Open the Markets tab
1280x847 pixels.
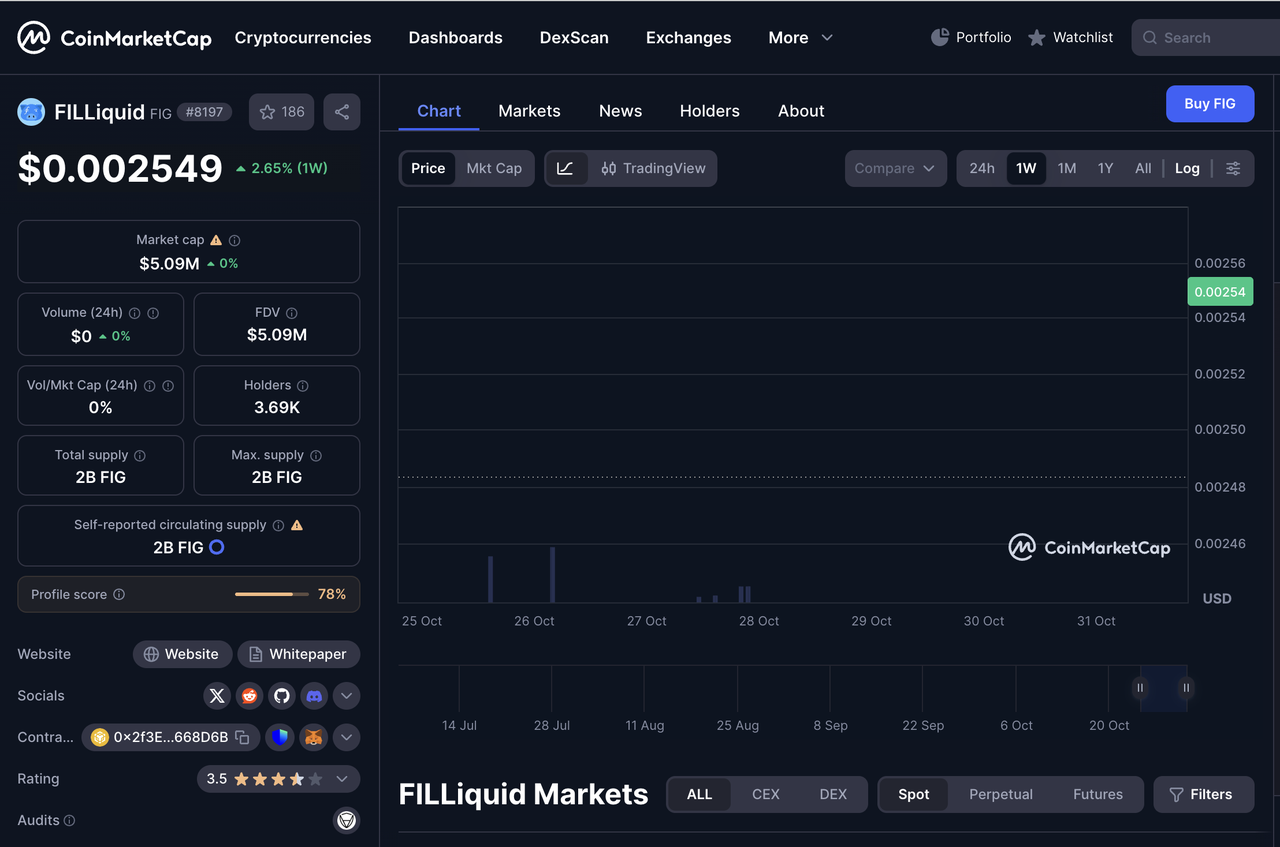529,111
